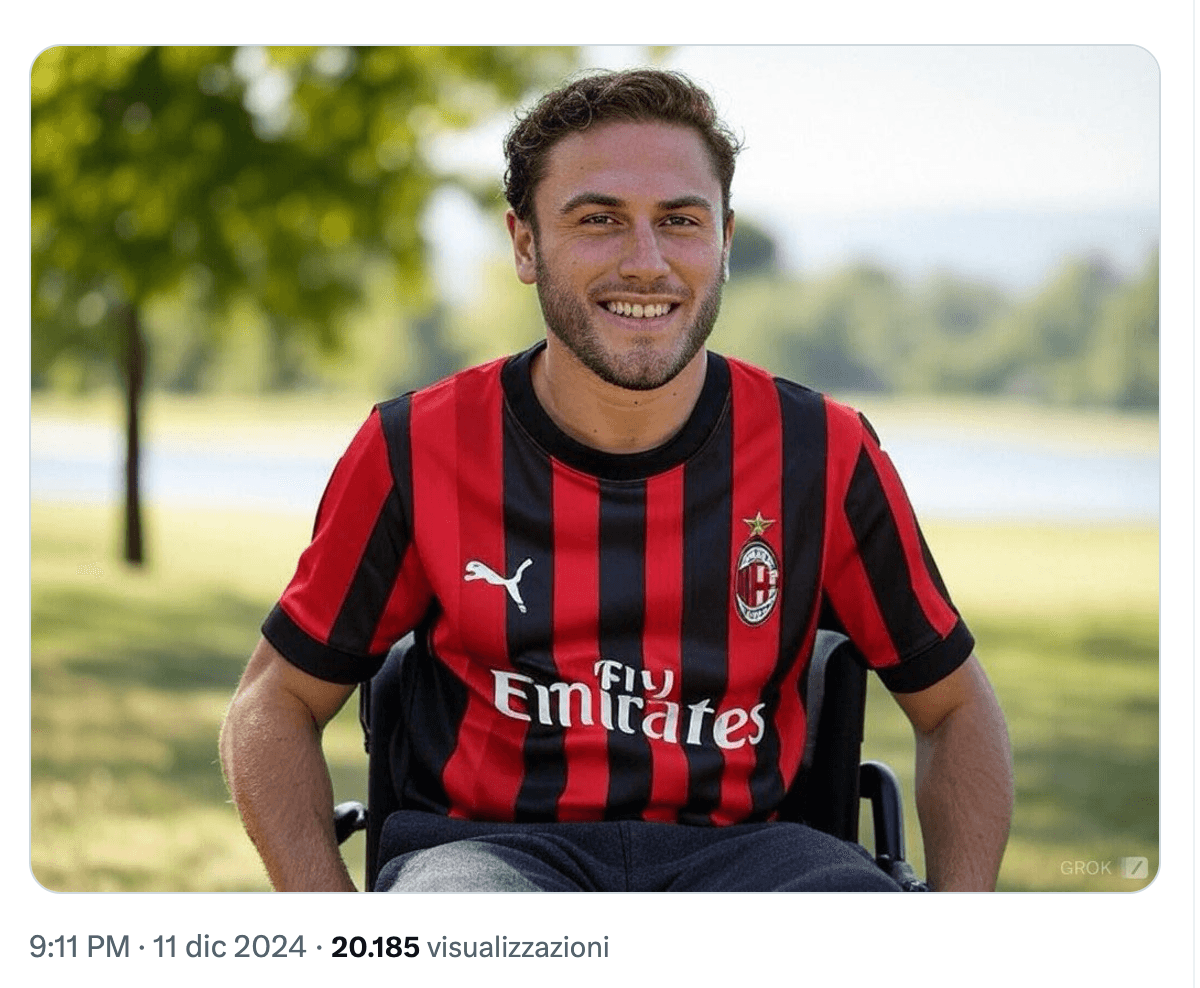Click the 20.185 views count
The image size is (1200, 988).
point(375,946)
